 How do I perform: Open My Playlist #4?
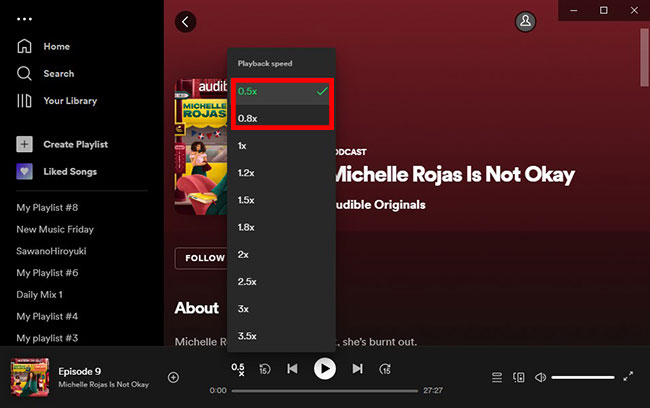[x=47, y=316]
